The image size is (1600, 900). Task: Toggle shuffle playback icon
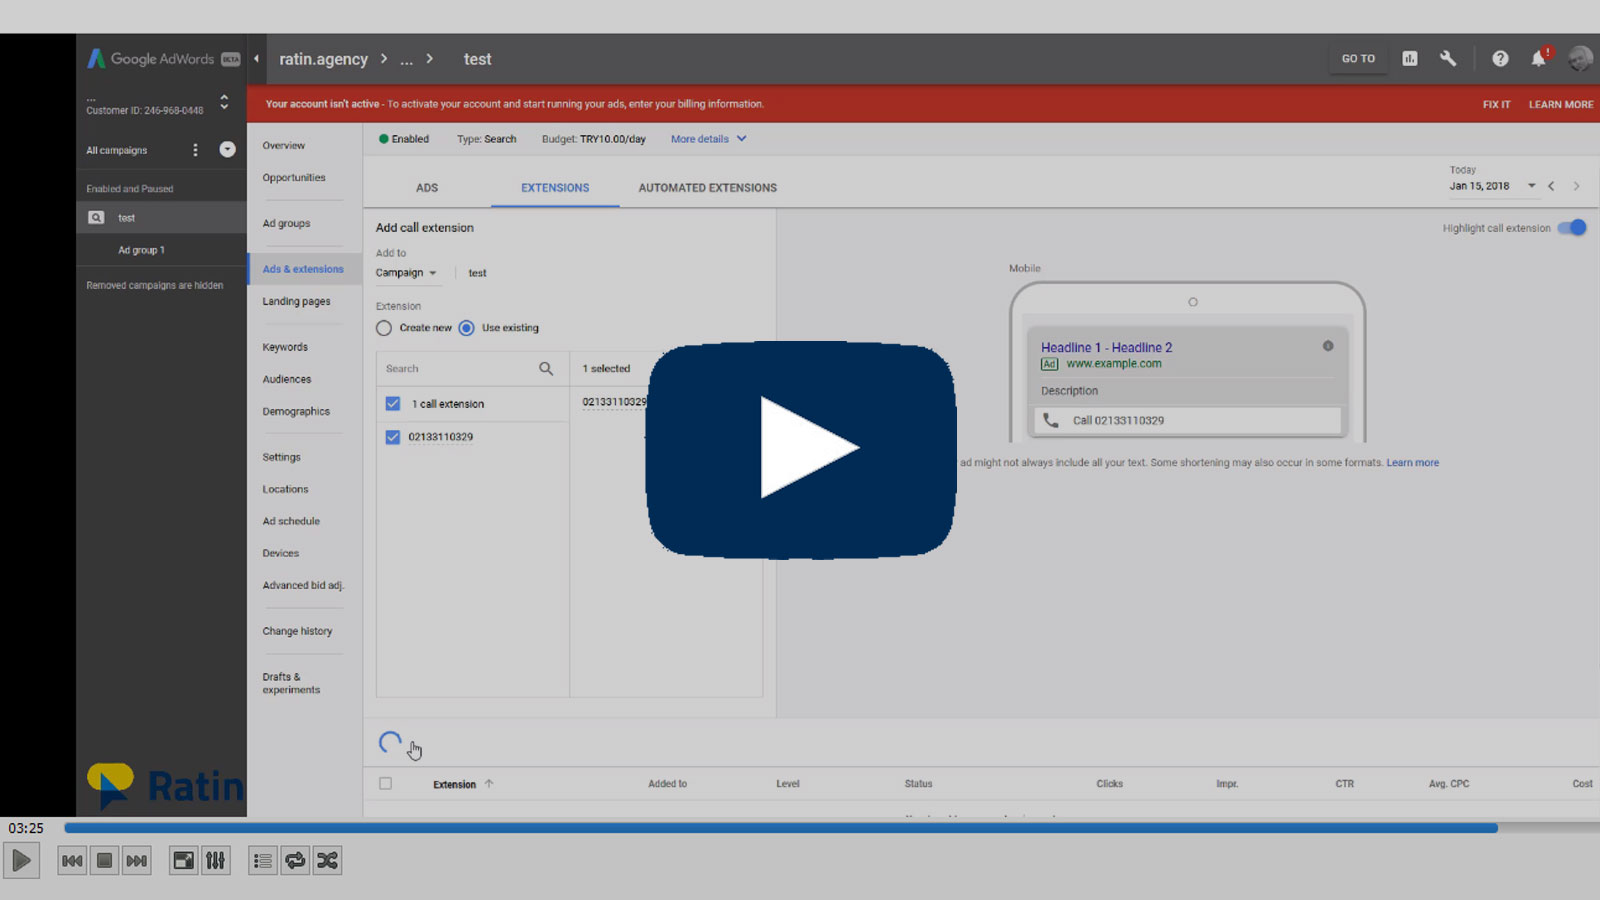click(x=327, y=861)
